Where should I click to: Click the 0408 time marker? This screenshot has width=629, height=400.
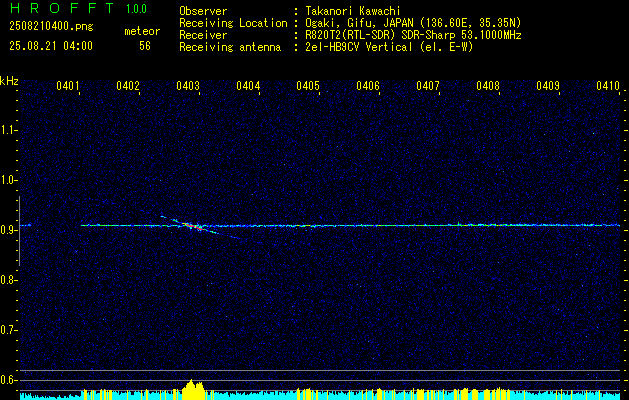coord(488,86)
